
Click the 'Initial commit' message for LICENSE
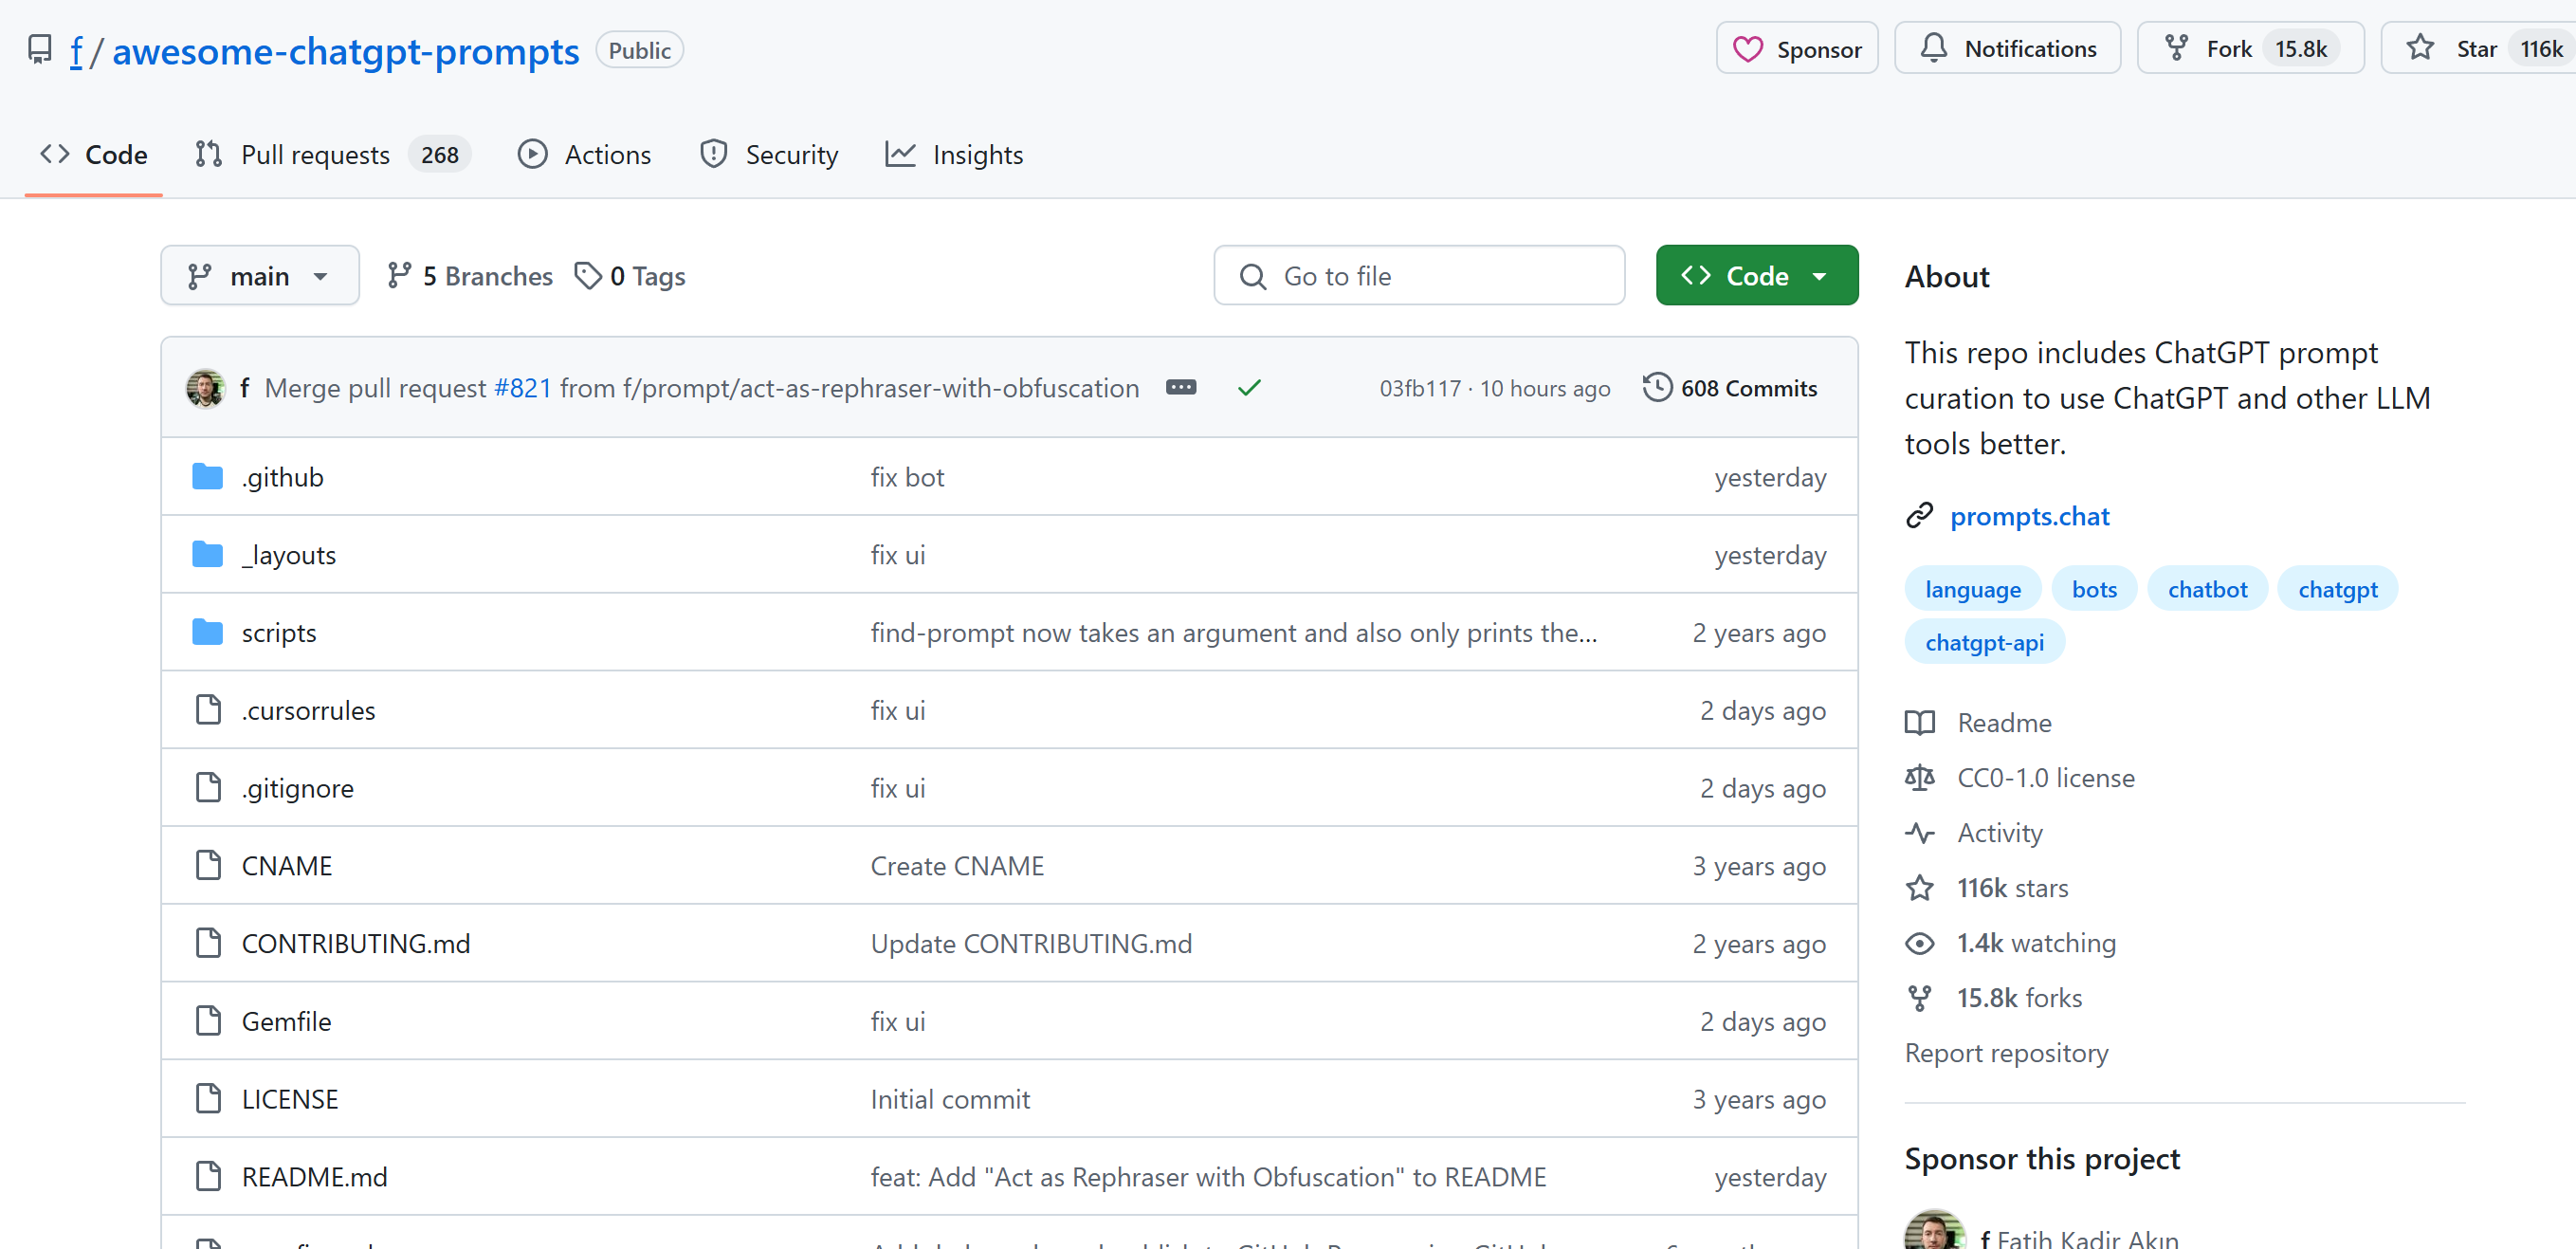tap(949, 1099)
